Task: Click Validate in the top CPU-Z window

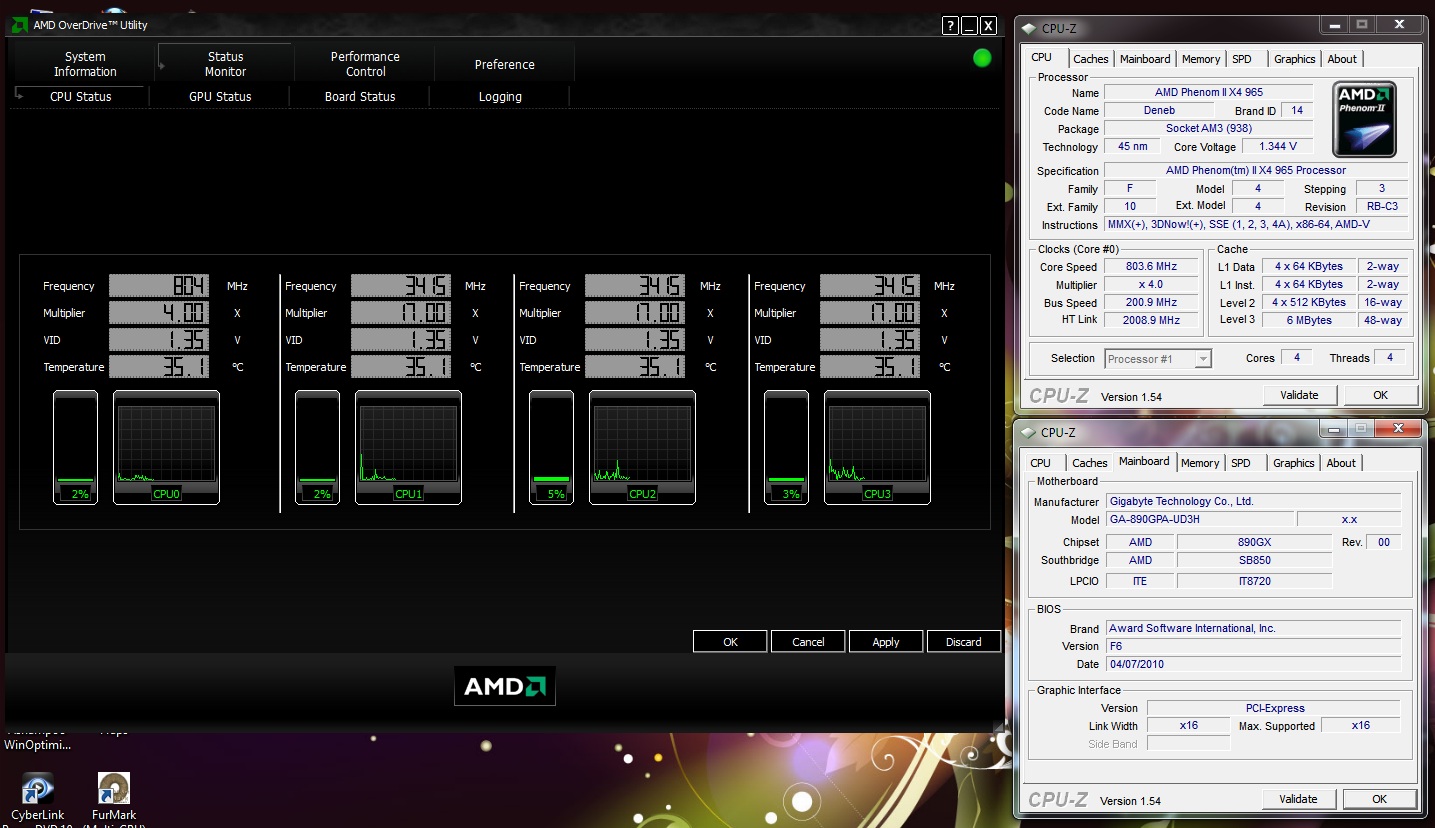Action: point(1299,395)
